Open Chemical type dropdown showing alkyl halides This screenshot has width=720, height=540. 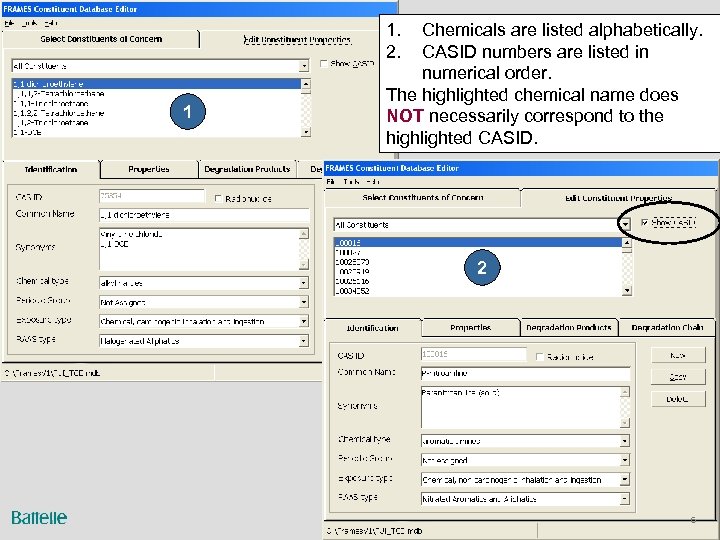pyautogui.click(x=304, y=283)
